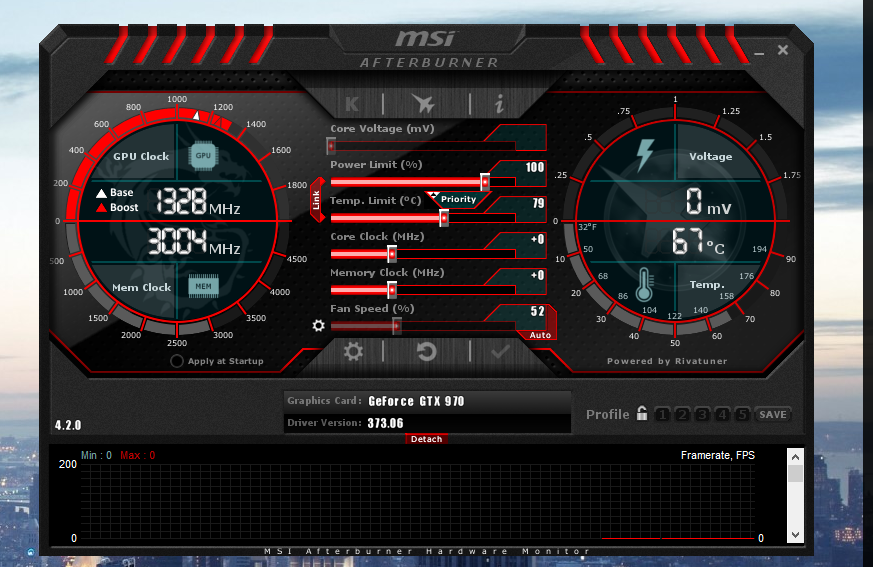Select profile slot 5
873x567 pixels.
coord(742,414)
